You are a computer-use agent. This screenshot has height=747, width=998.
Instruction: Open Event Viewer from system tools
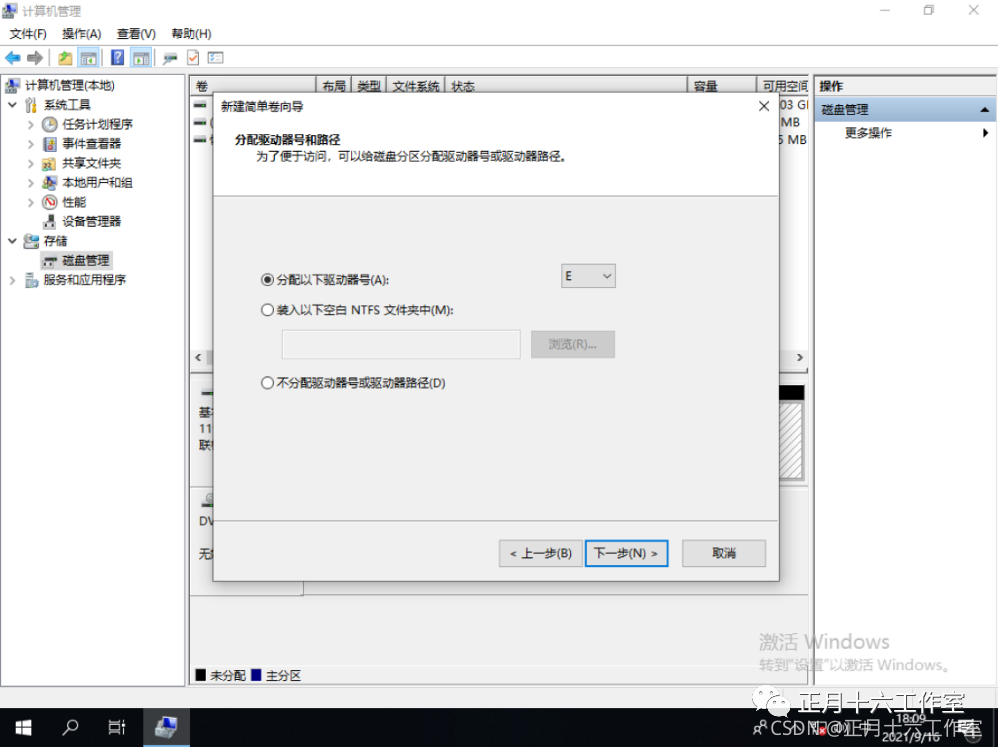tap(48, 144)
